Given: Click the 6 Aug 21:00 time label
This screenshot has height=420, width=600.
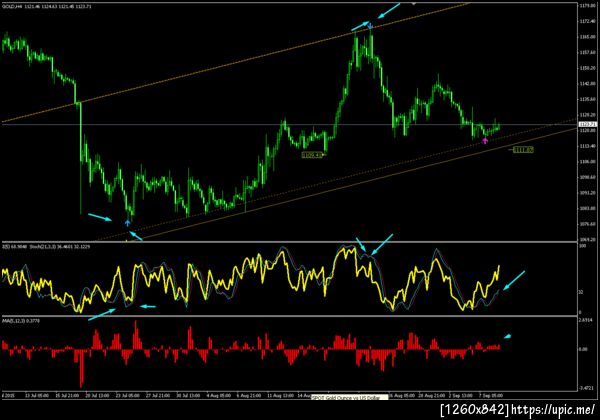Looking at the screenshot, I should point(249,396).
